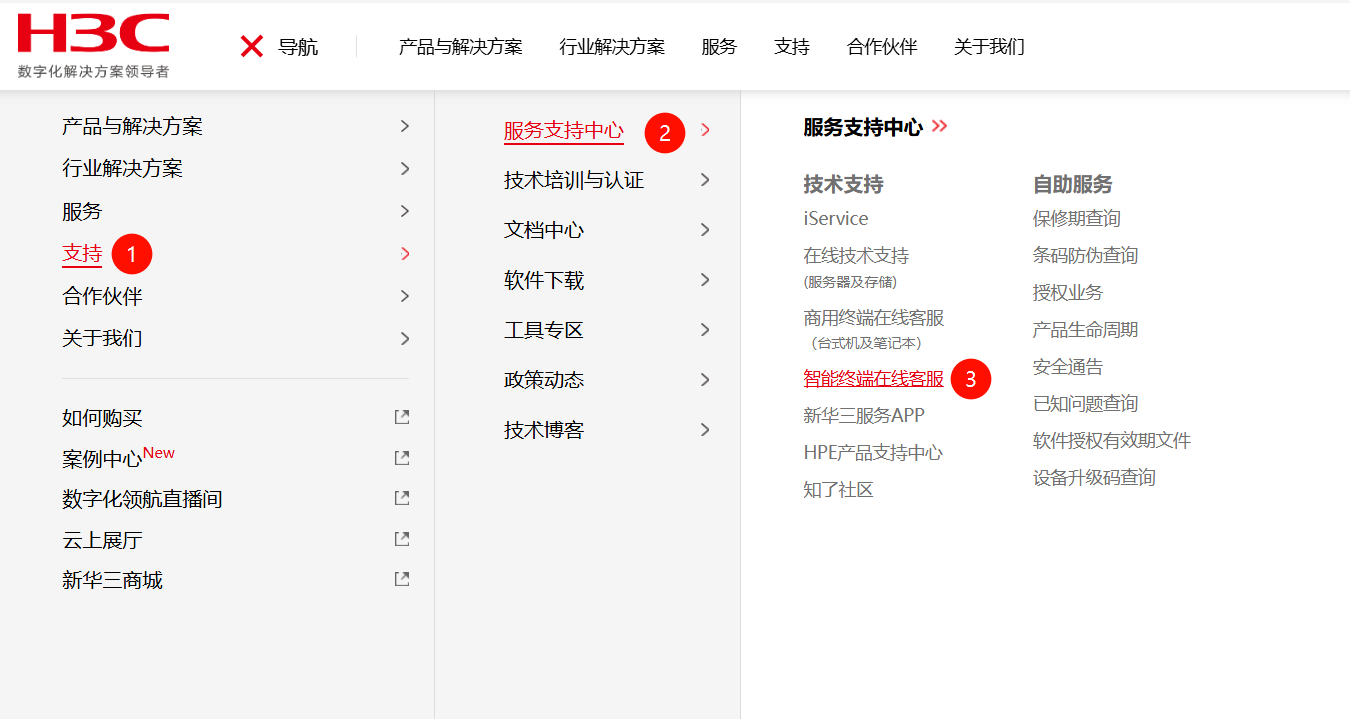Expand chevron for 软件下载

pyautogui.click(x=705, y=280)
